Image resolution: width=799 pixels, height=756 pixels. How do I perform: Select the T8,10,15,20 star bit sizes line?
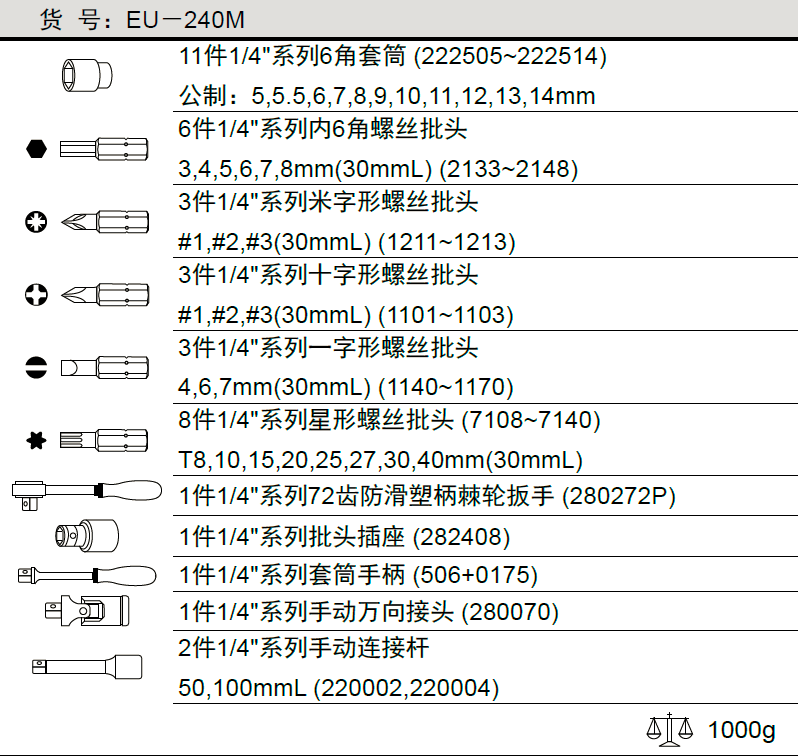[x=380, y=460]
